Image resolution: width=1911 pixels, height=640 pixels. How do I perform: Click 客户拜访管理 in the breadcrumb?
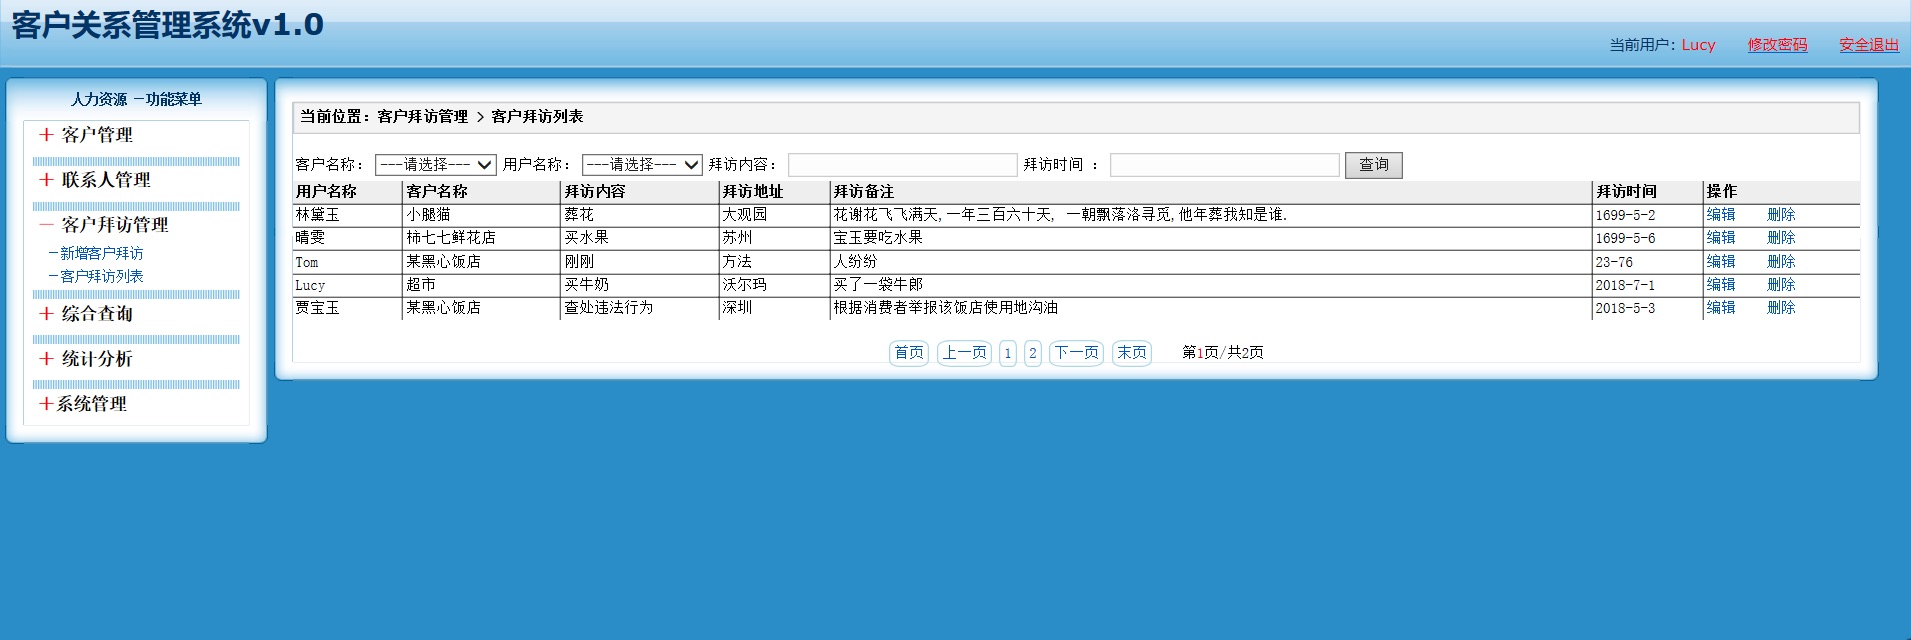click(x=422, y=117)
